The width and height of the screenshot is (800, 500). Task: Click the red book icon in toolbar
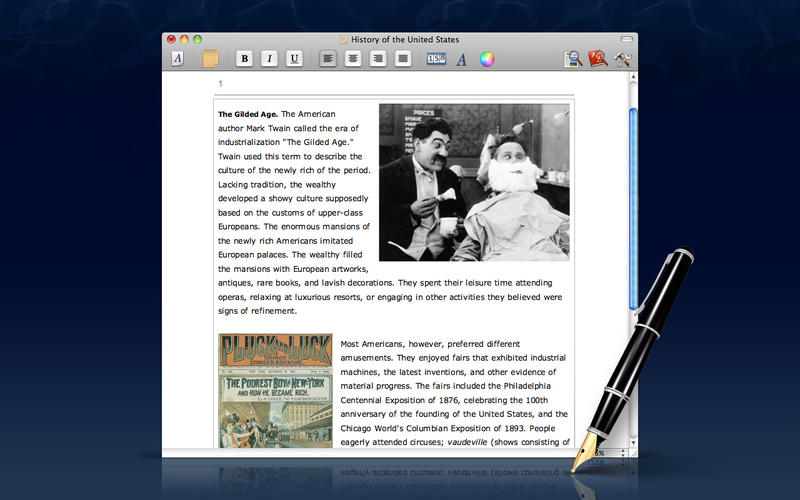click(598, 59)
